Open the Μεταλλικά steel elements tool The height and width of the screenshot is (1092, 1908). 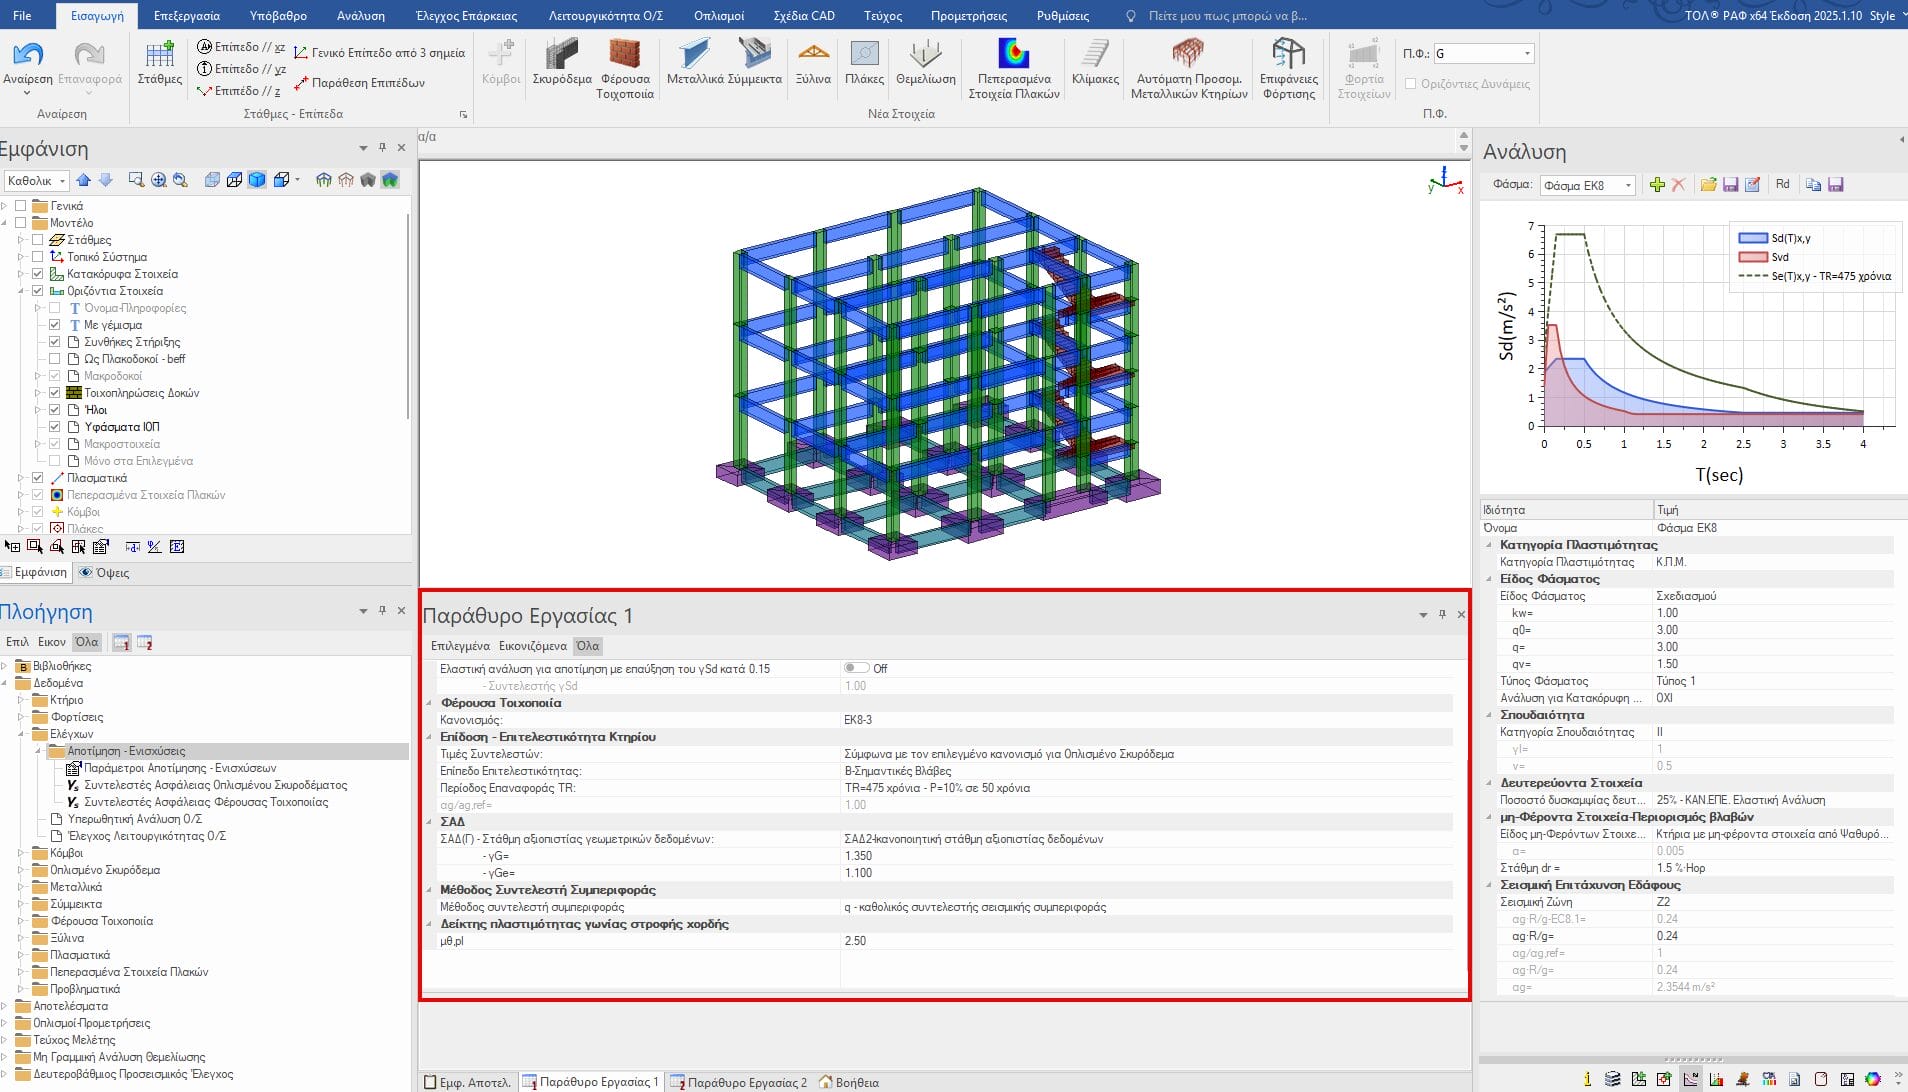pyautogui.click(x=695, y=55)
